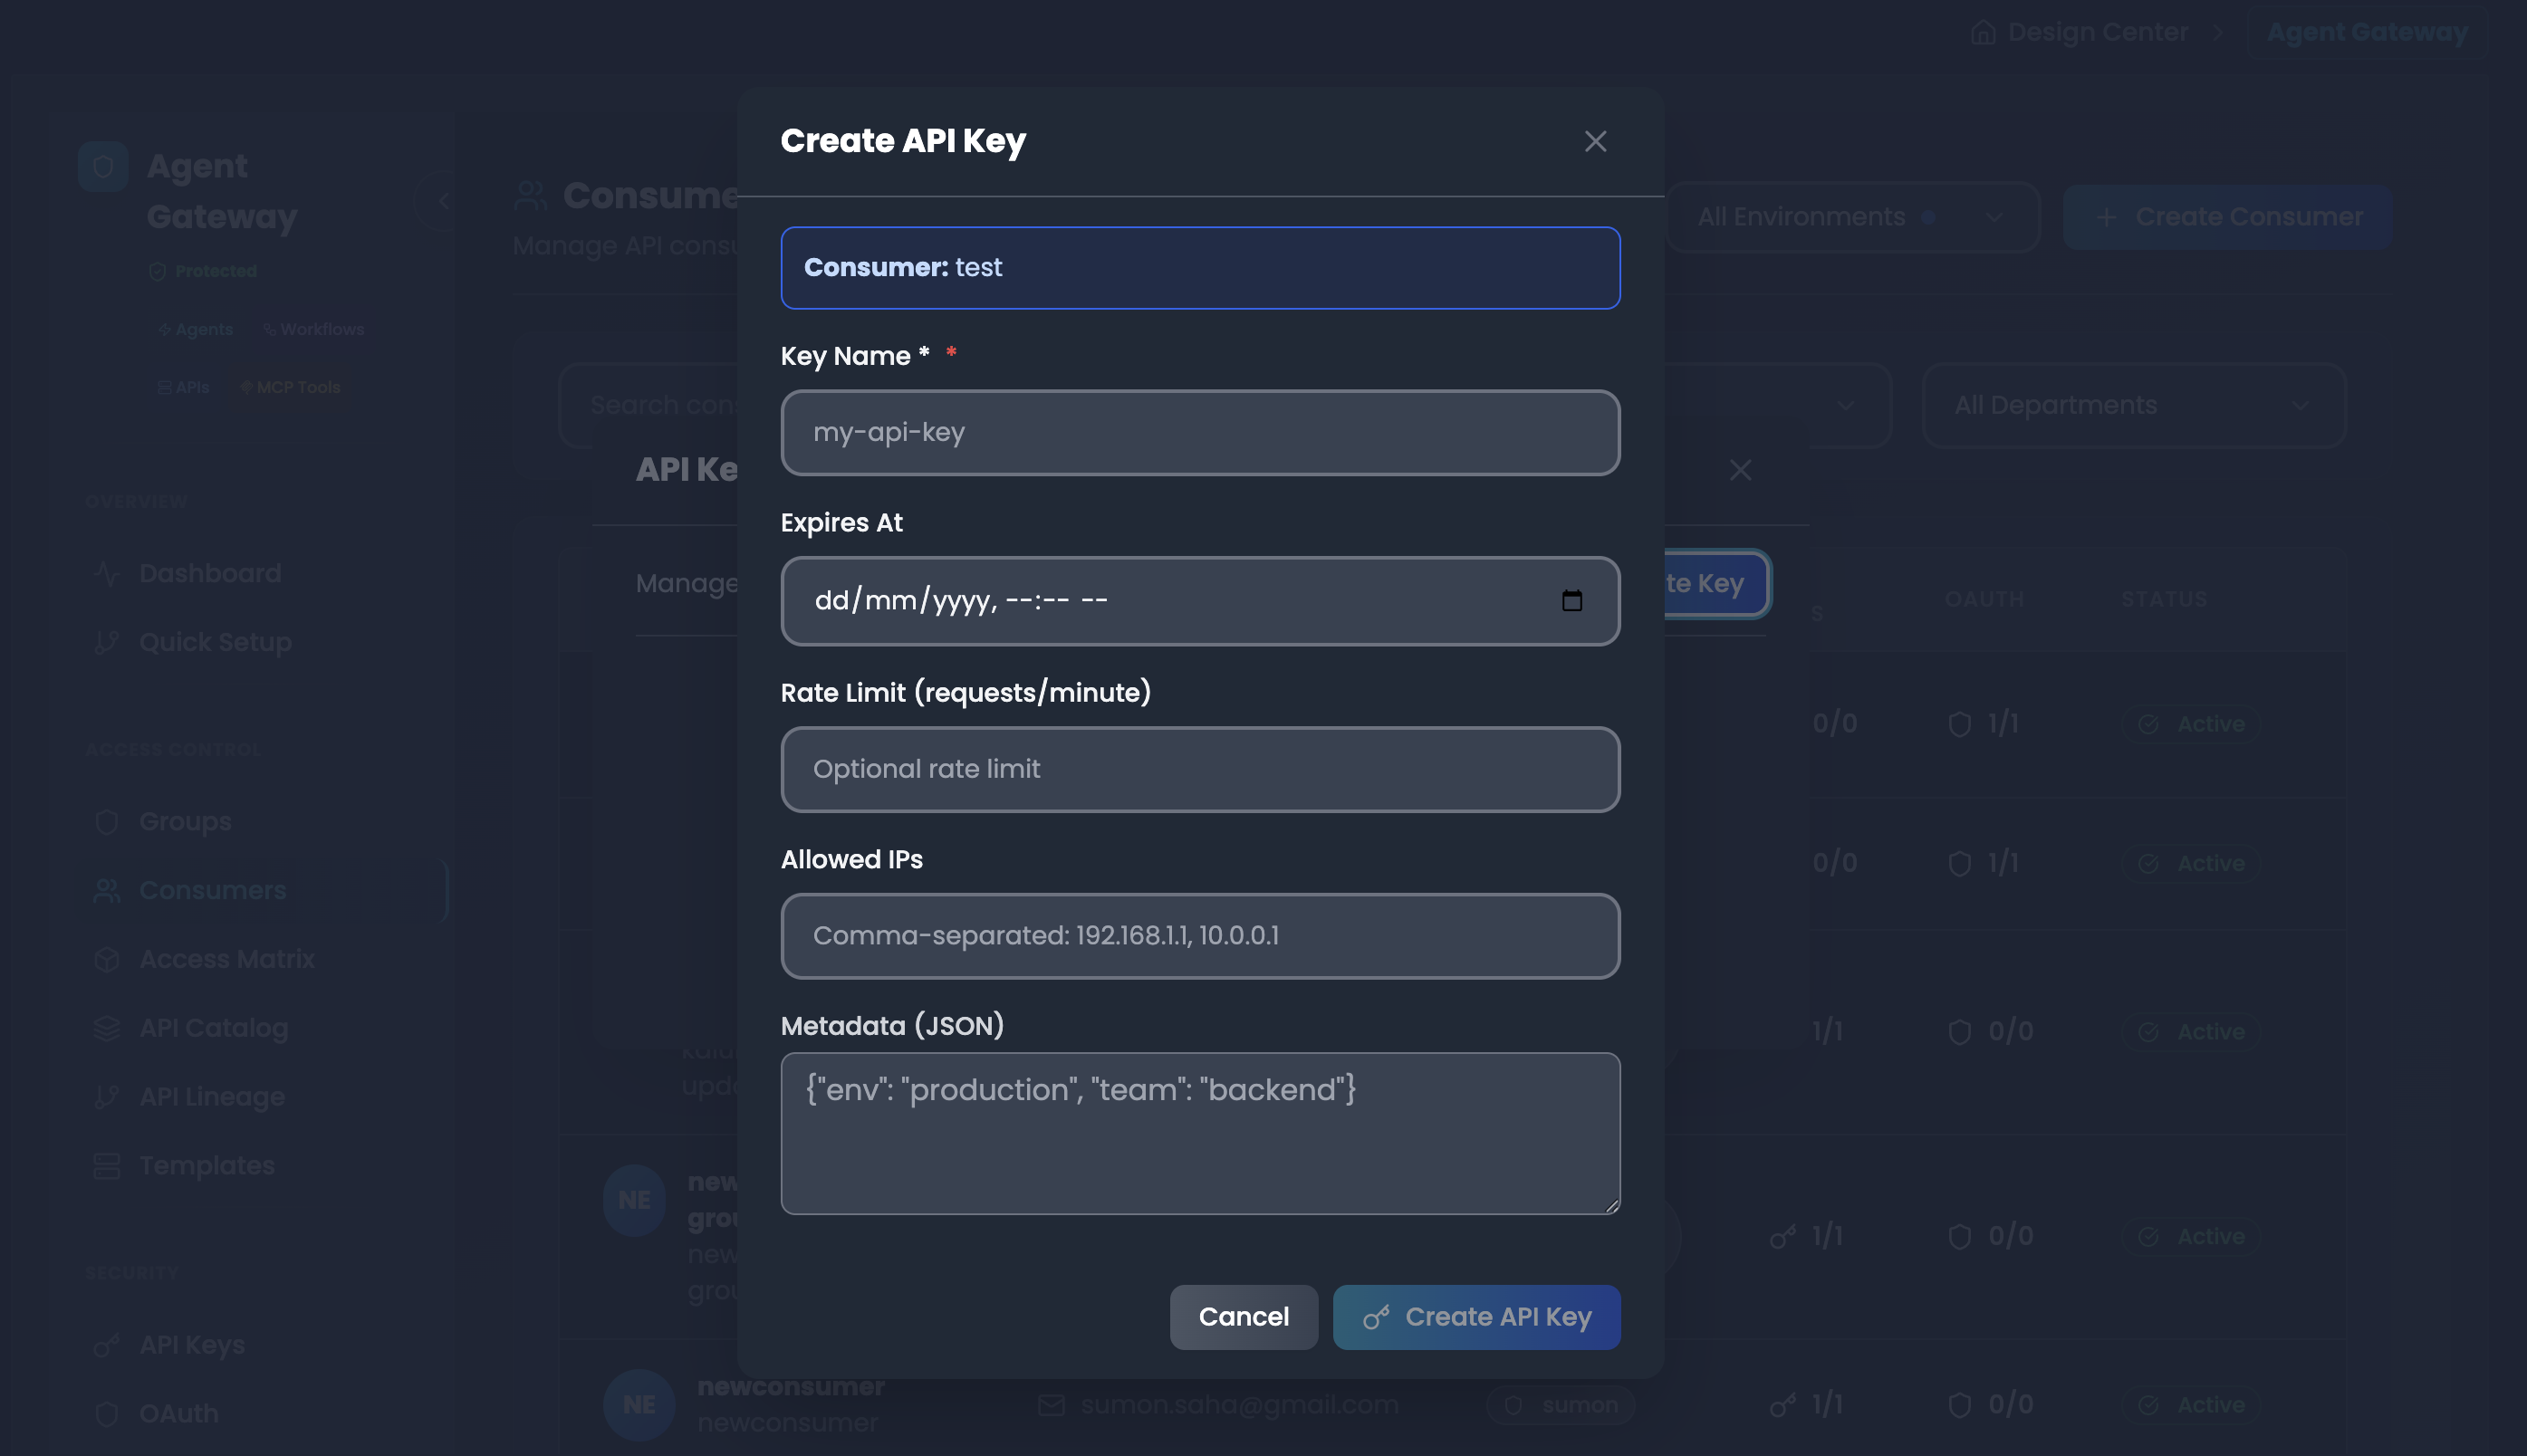Open Dashboard in the sidebar
The width and height of the screenshot is (2527, 1456).
[x=210, y=573]
